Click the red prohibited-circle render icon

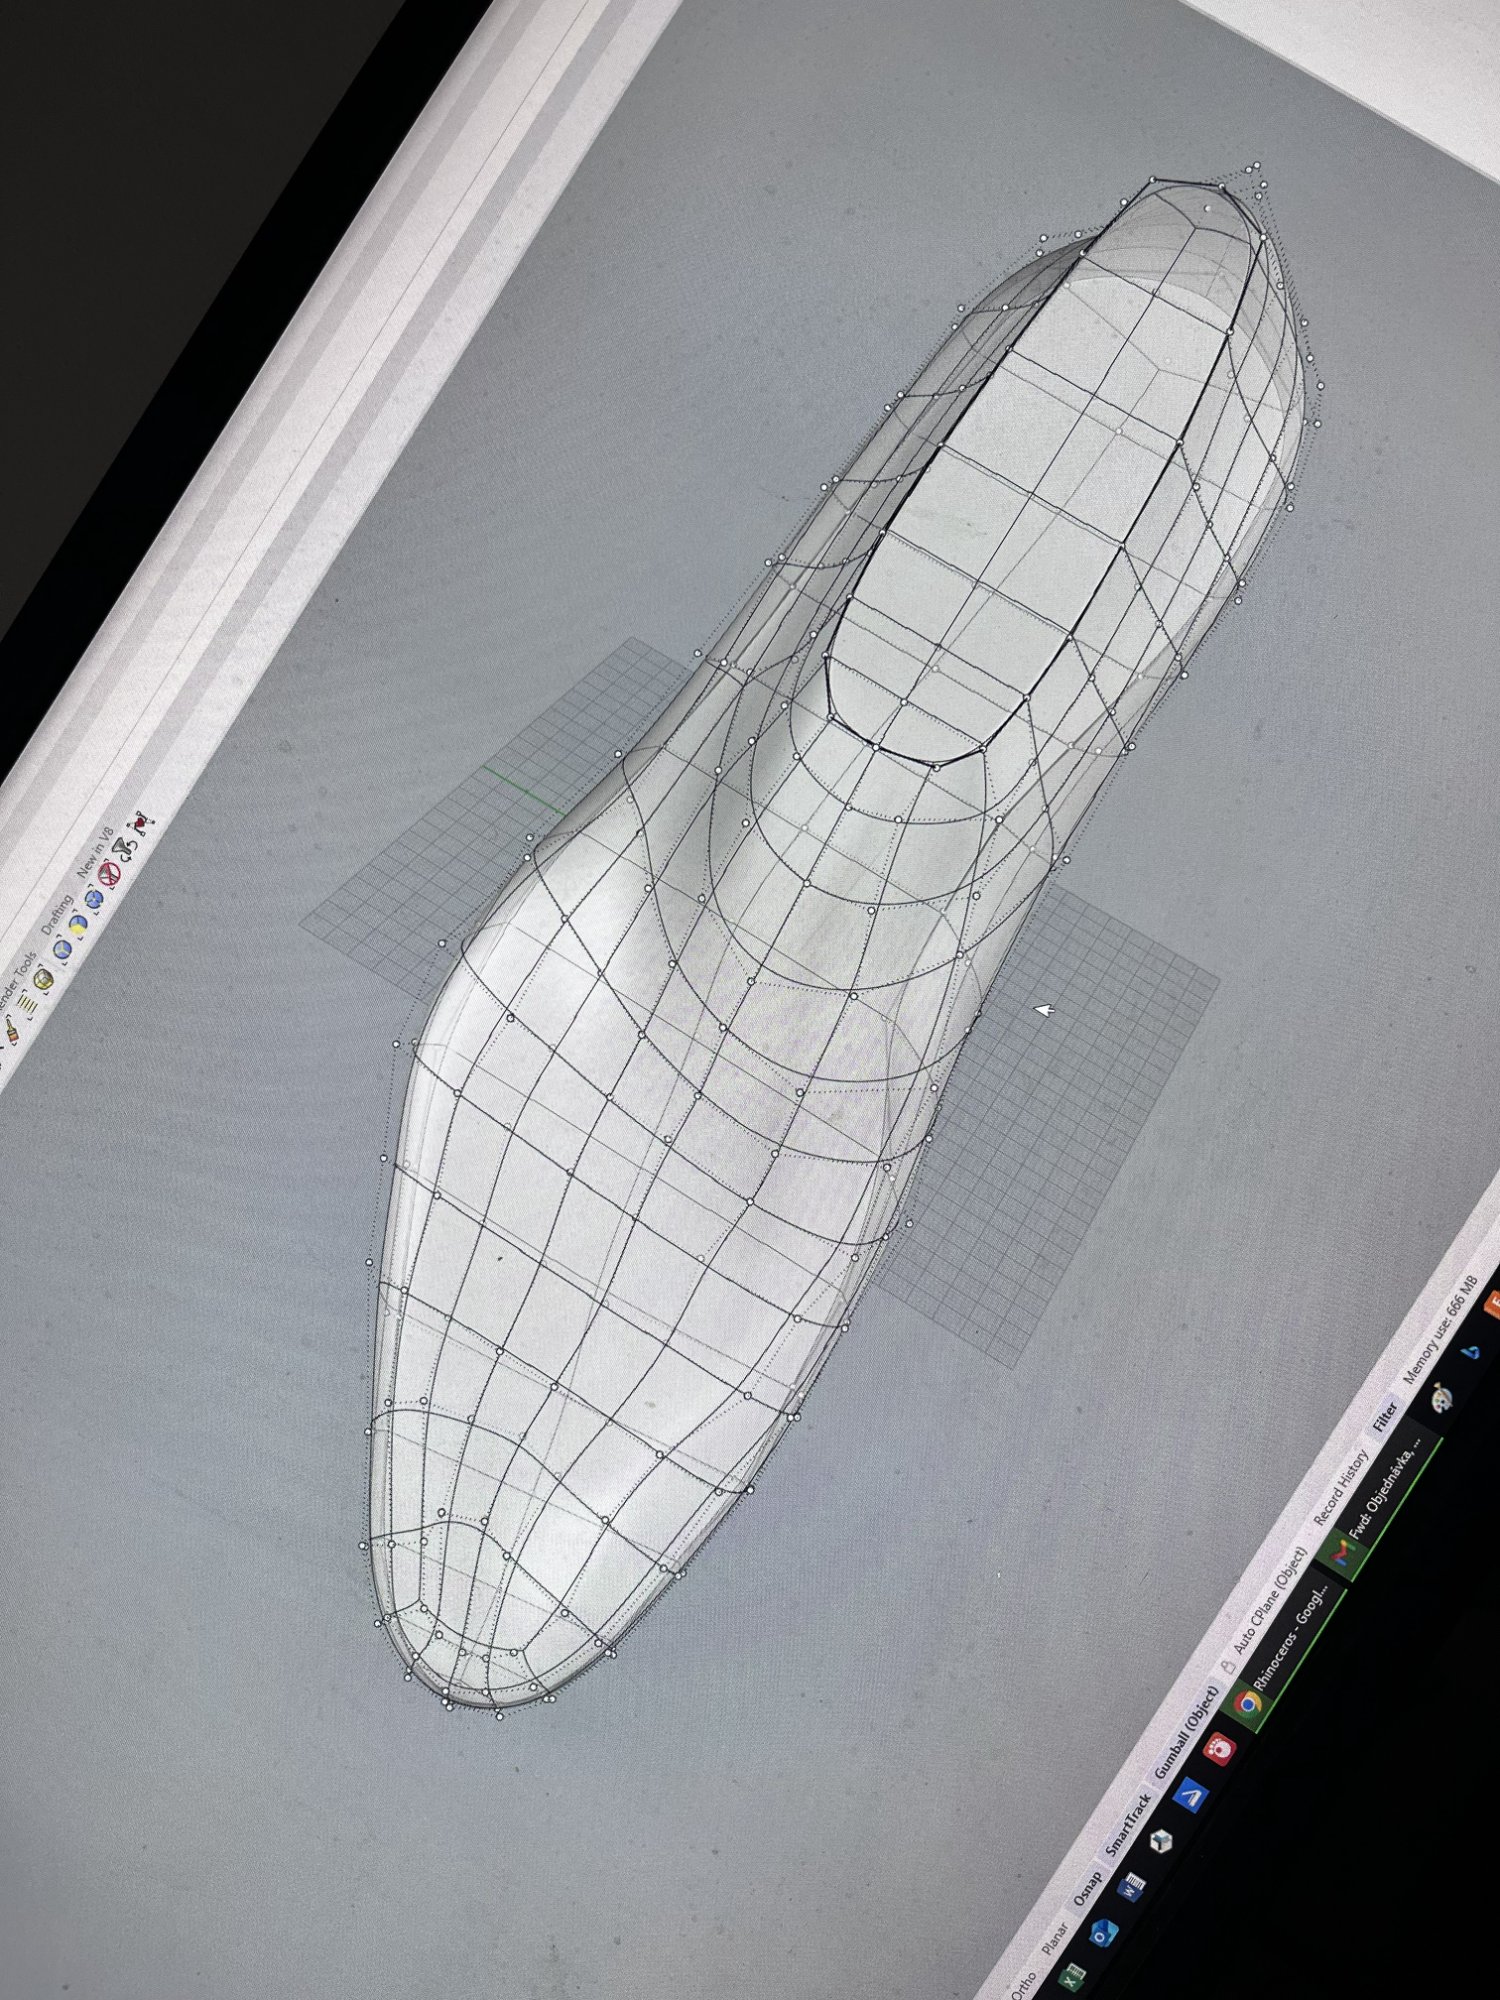[x=109, y=874]
